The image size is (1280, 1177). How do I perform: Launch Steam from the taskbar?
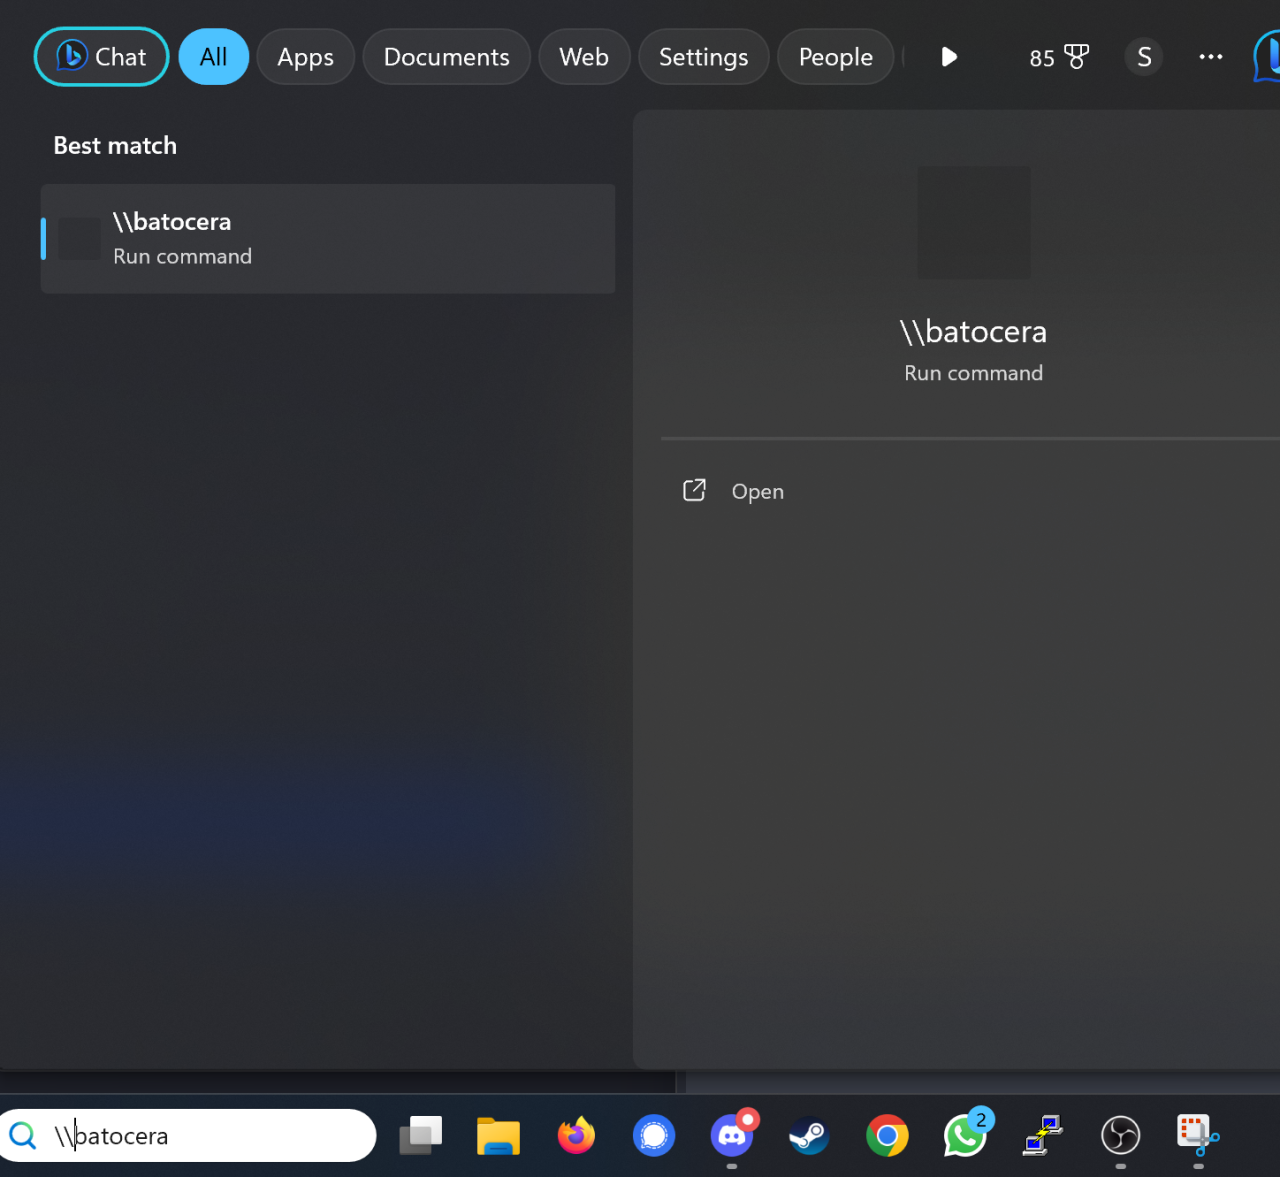coord(809,1135)
